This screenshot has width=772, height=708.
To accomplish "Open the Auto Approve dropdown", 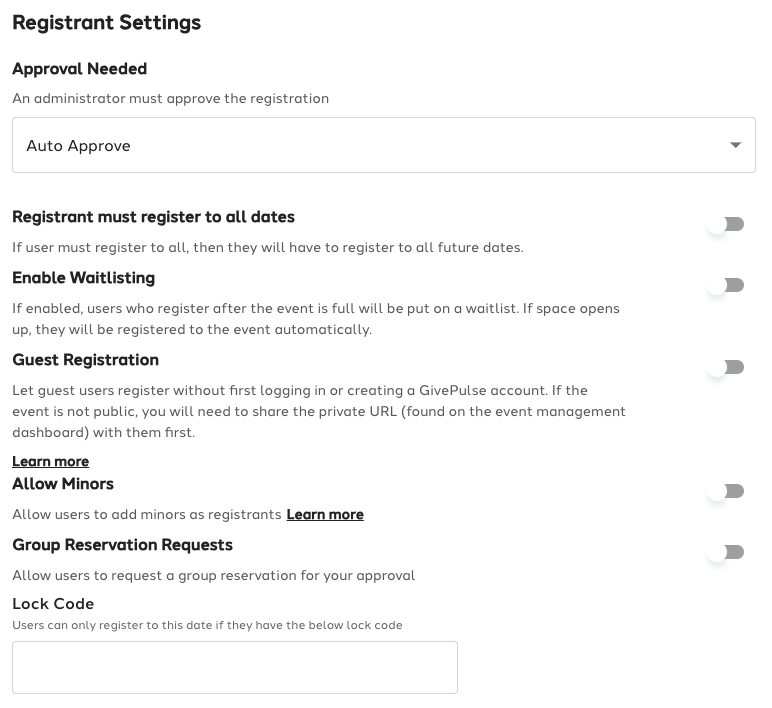I will pos(384,145).
